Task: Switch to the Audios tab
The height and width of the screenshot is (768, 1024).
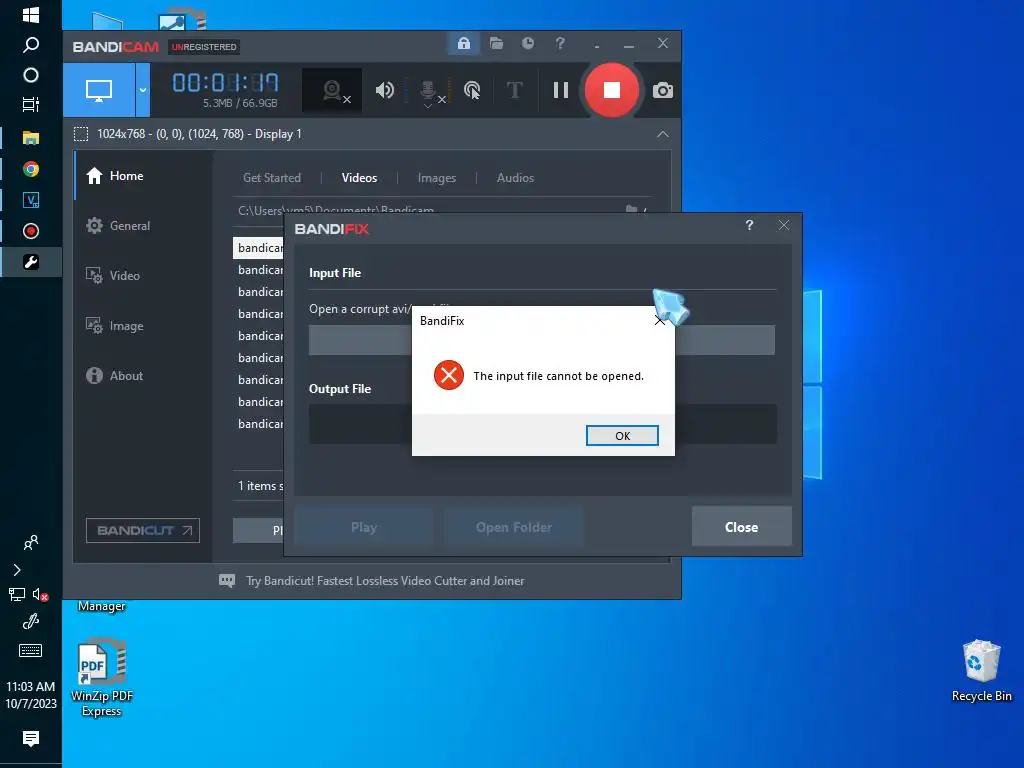Action: 515,178
